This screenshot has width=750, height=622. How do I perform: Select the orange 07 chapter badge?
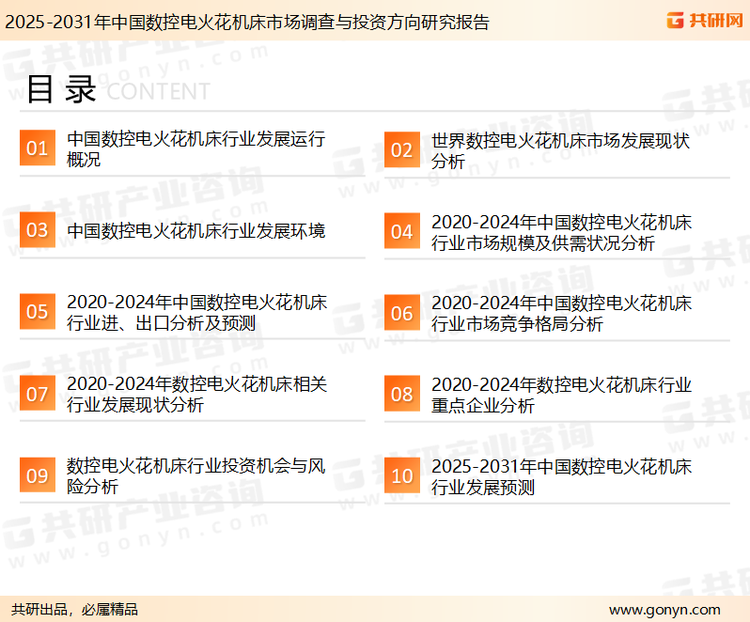coord(37,394)
